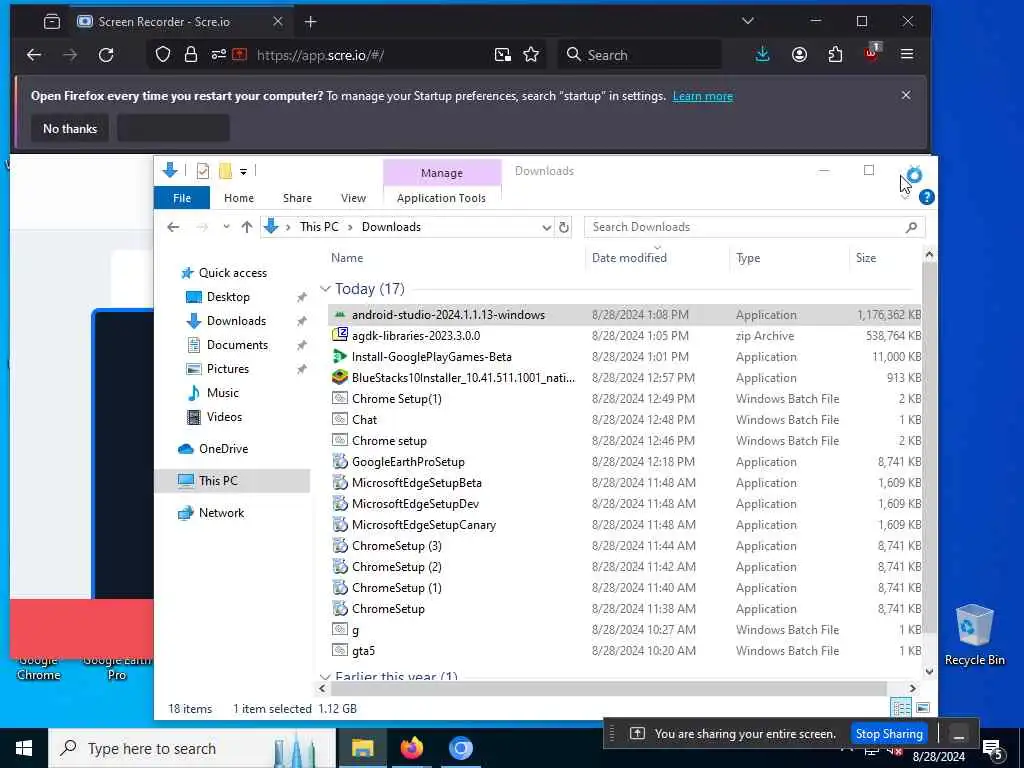Open View ribbon tab

[353, 198]
